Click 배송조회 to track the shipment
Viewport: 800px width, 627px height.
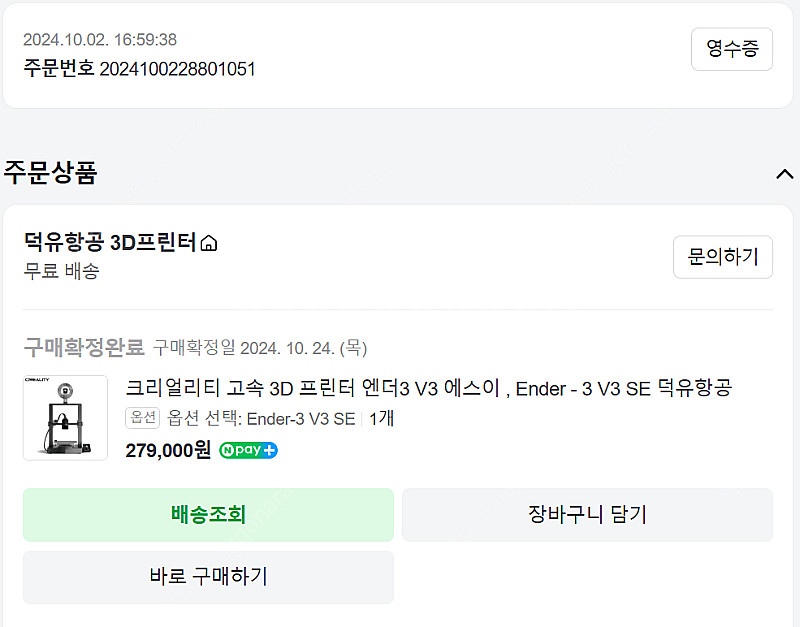[x=207, y=515]
